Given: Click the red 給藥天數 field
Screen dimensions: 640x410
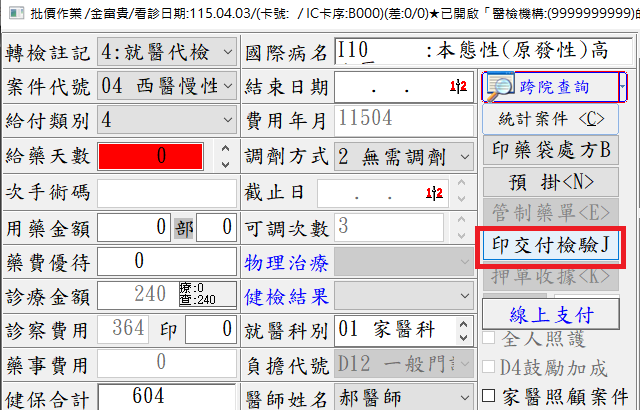Looking at the screenshot, I should tap(153, 157).
